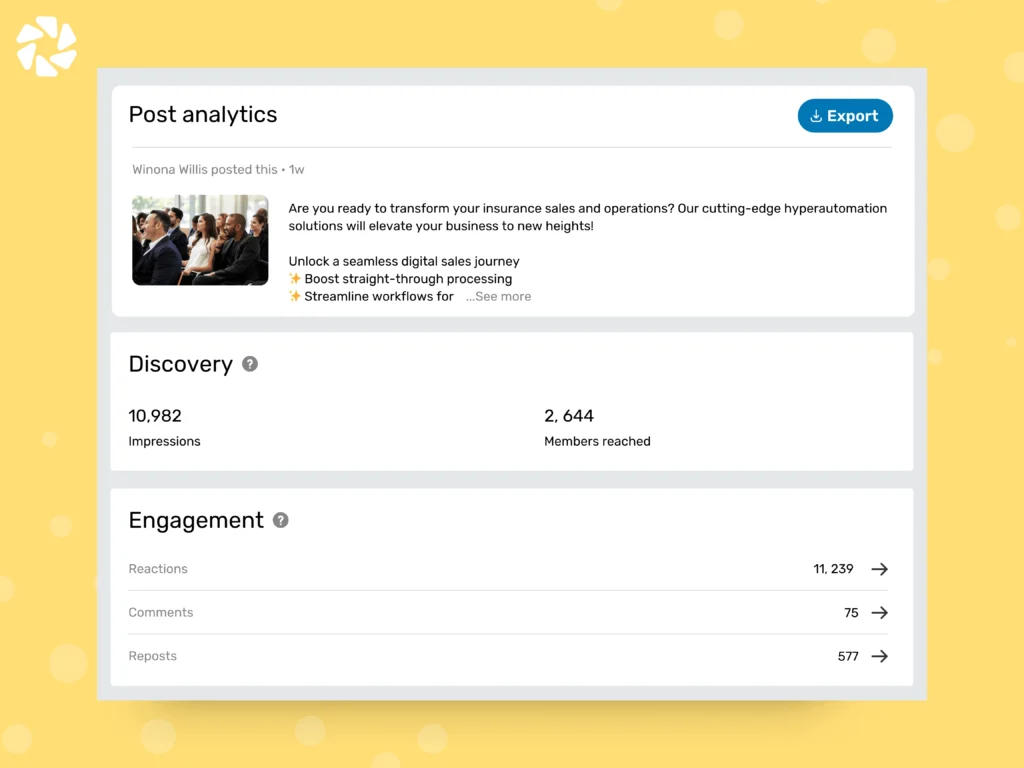Image resolution: width=1024 pixels, height=768 pixels.
Task: Open the Discovery help tooltip icon
Action: click(x=250, y=364)
